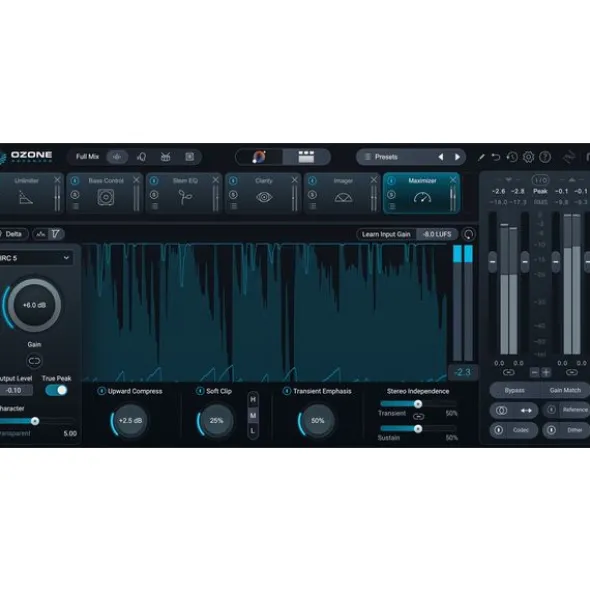The height and width of the screenshot is (591, 590).
Task: Remove the Imager module
Action: 374,180
